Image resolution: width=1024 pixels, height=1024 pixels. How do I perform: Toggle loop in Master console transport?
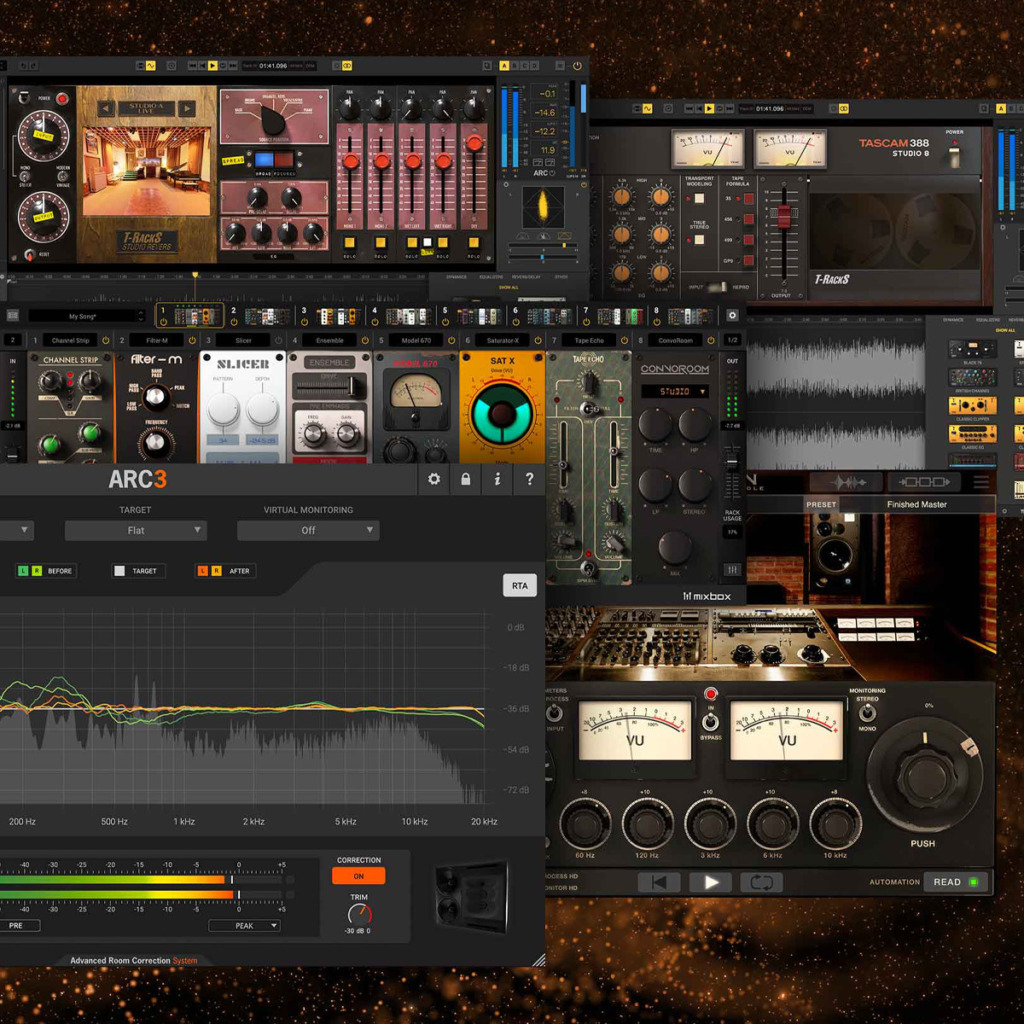761,882
